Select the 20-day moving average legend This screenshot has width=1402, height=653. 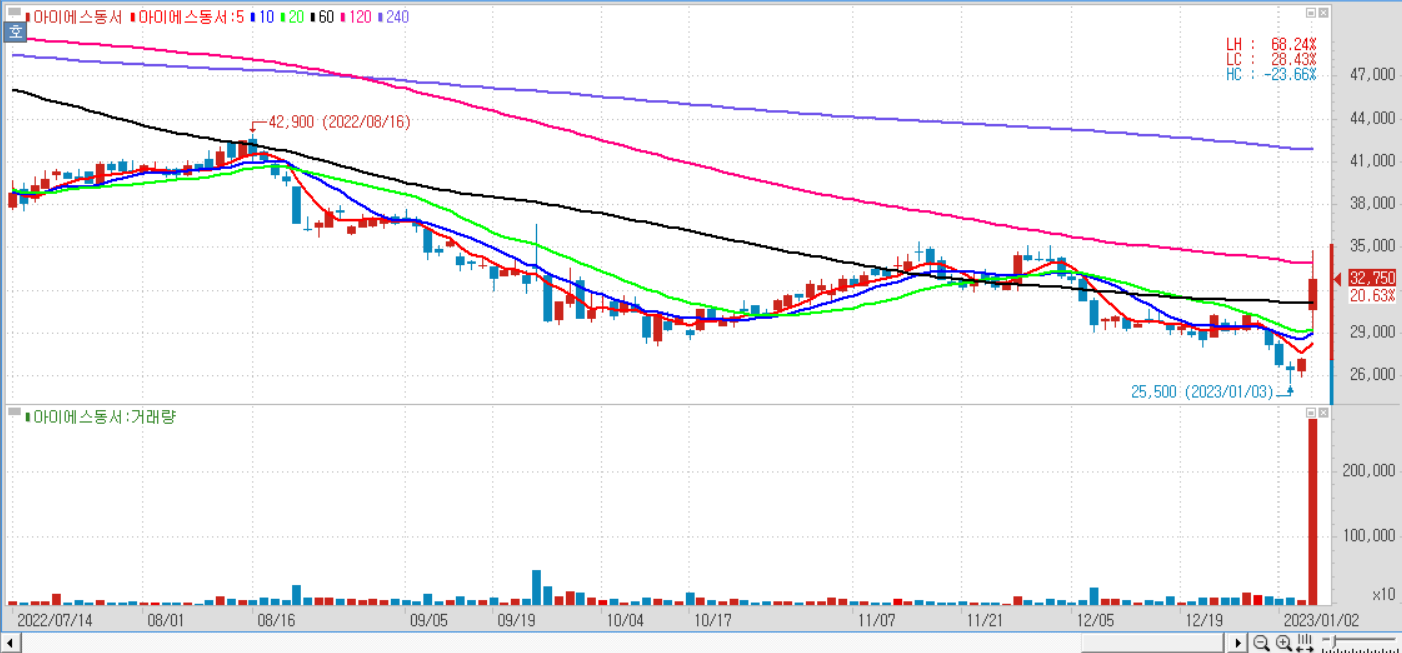click(294, 17)
